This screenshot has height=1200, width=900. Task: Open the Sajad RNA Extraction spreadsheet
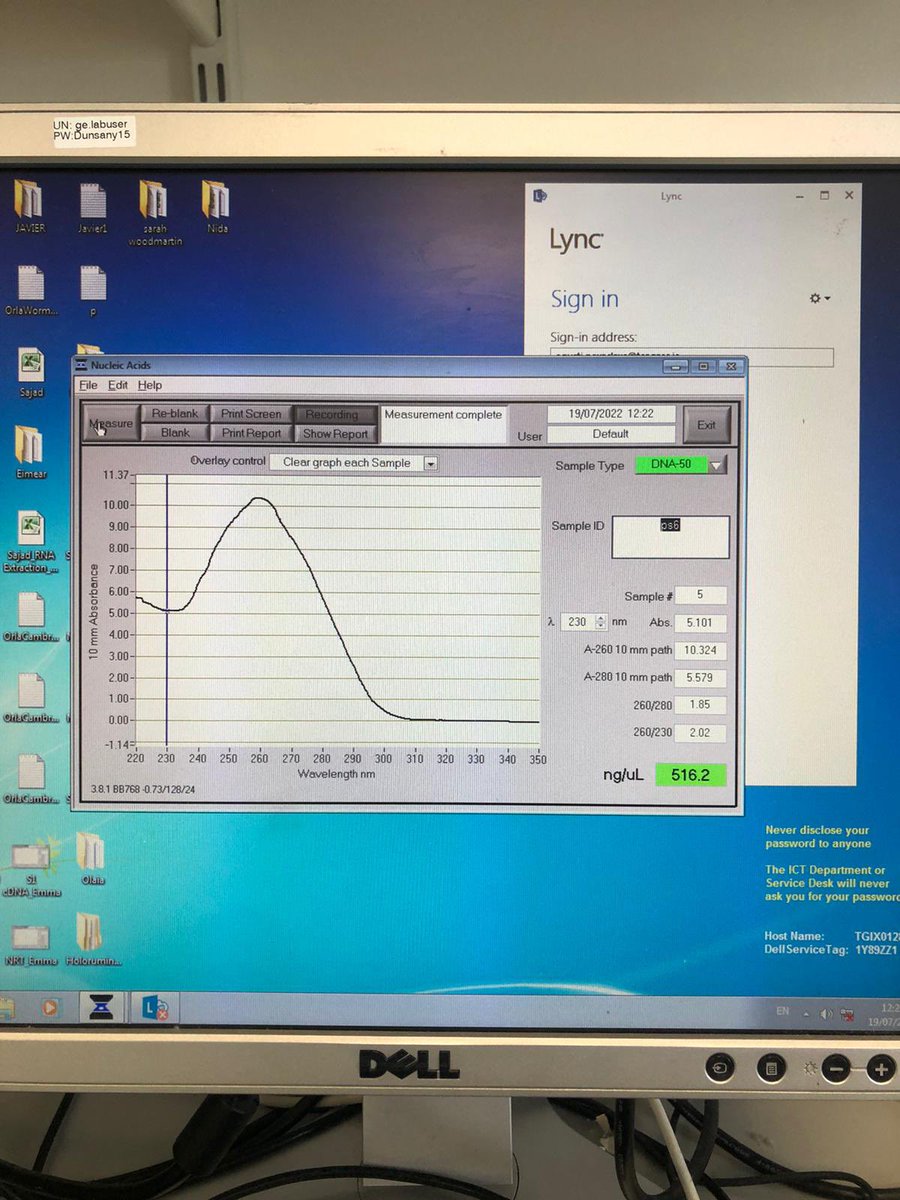[31, 542]
